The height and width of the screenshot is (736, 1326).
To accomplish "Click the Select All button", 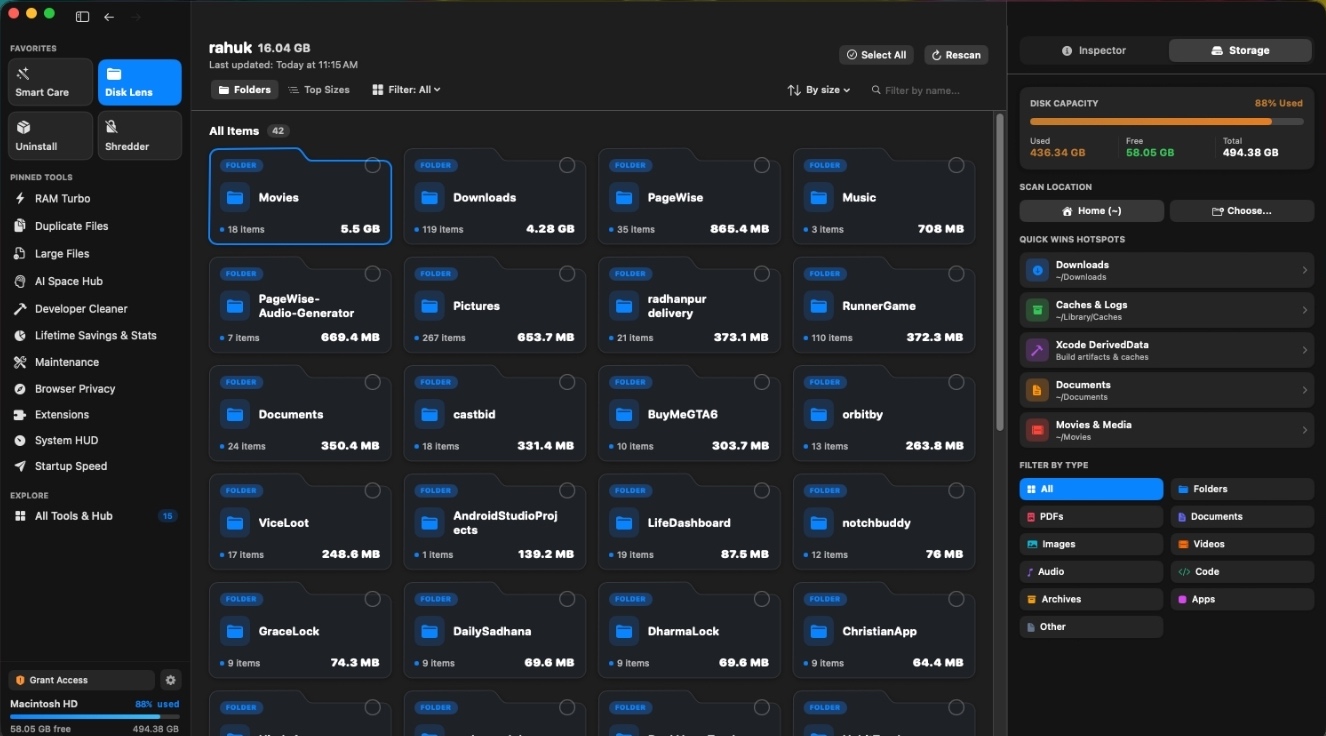I will 876,55.
